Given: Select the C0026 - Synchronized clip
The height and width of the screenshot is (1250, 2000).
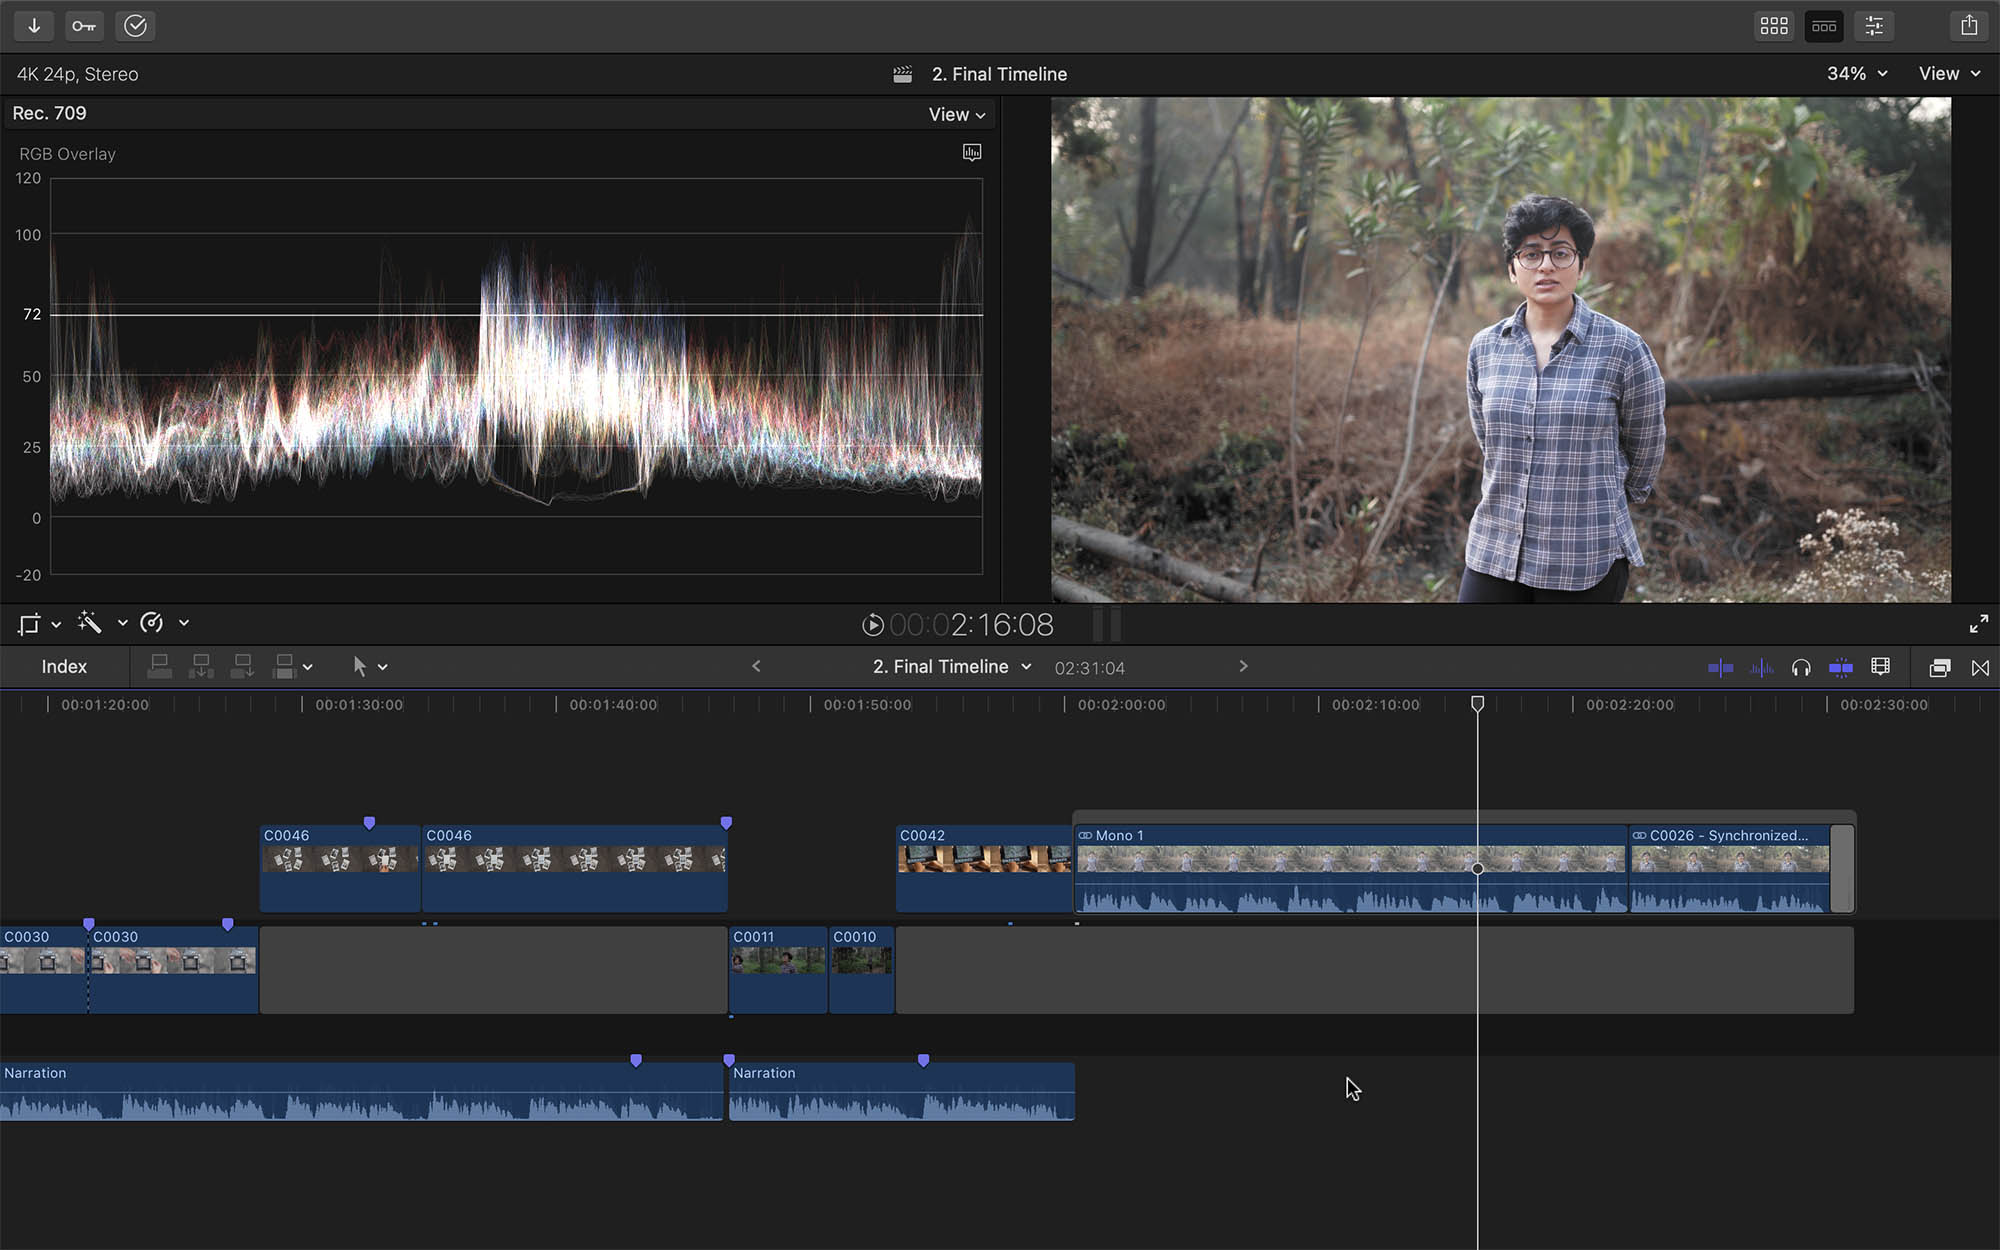Looking at the screenshot, I should (1731, 868).
